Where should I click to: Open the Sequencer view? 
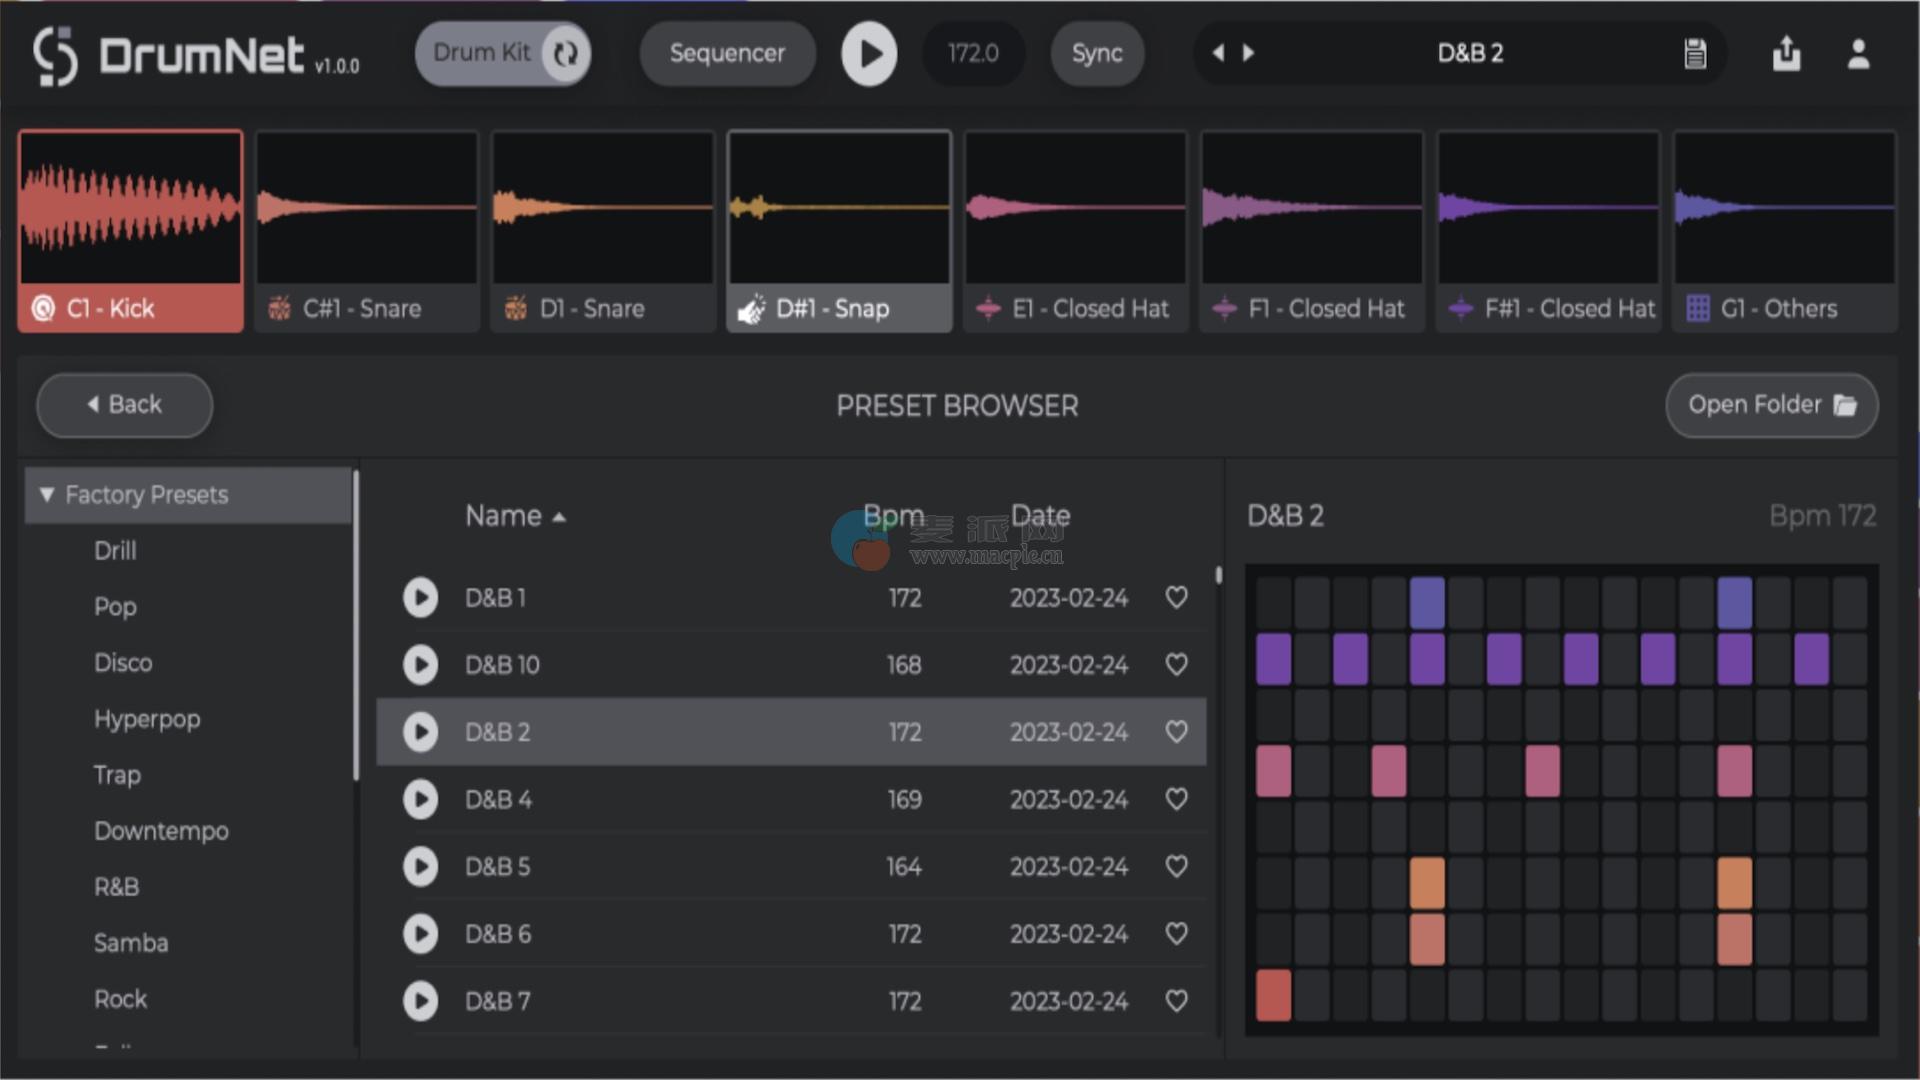coord(727,54)
